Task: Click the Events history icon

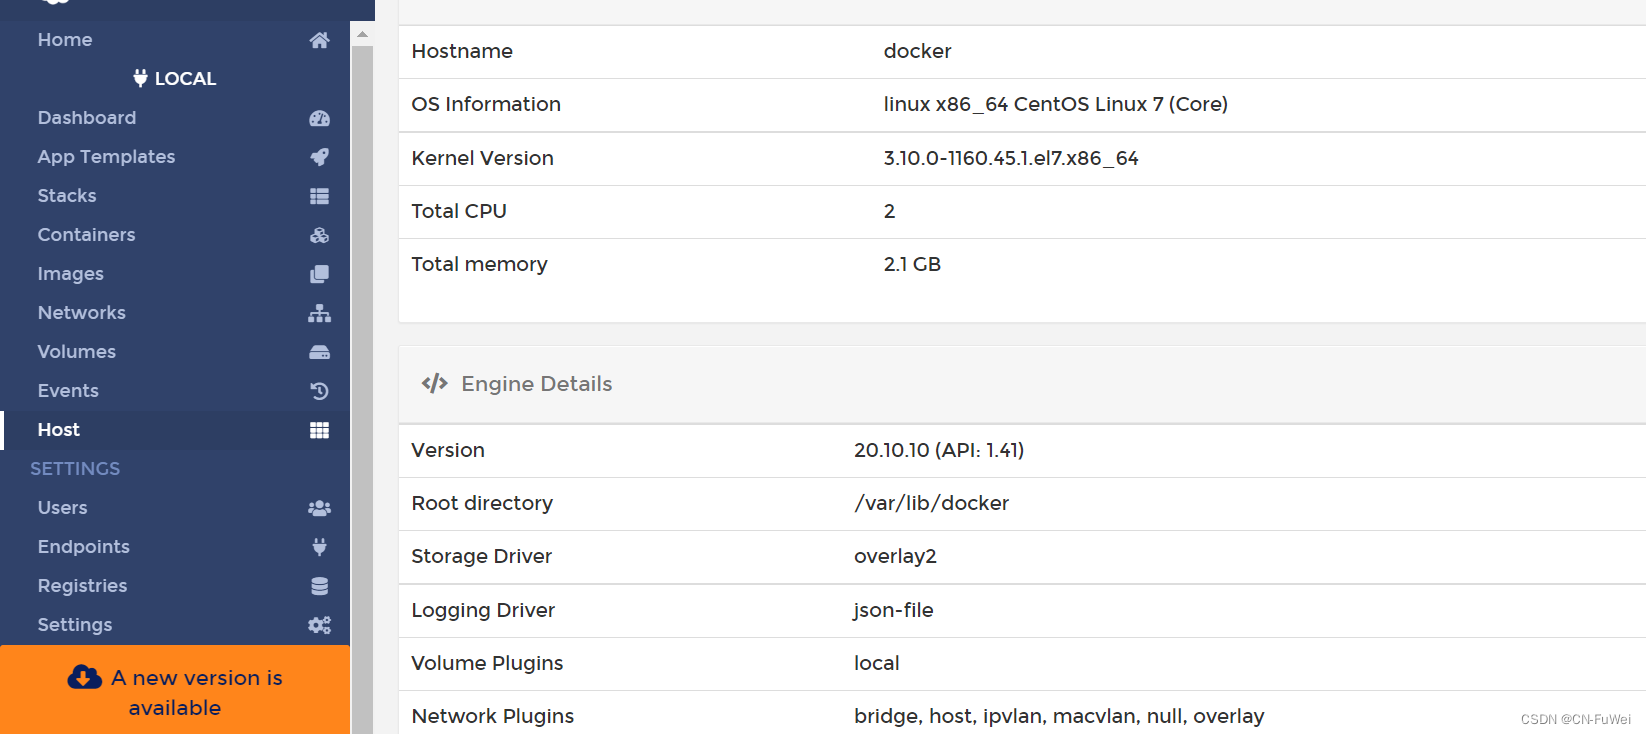Action: click(x=319, y=391)
